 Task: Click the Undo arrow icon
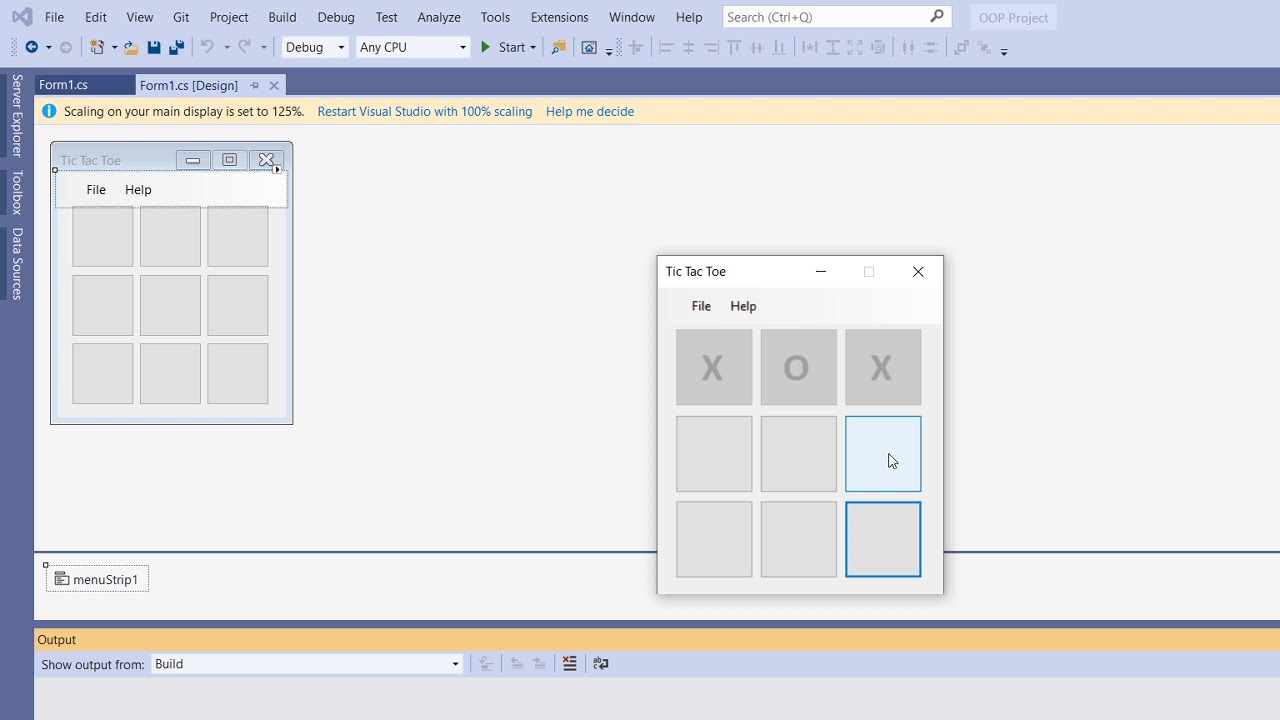207,47
